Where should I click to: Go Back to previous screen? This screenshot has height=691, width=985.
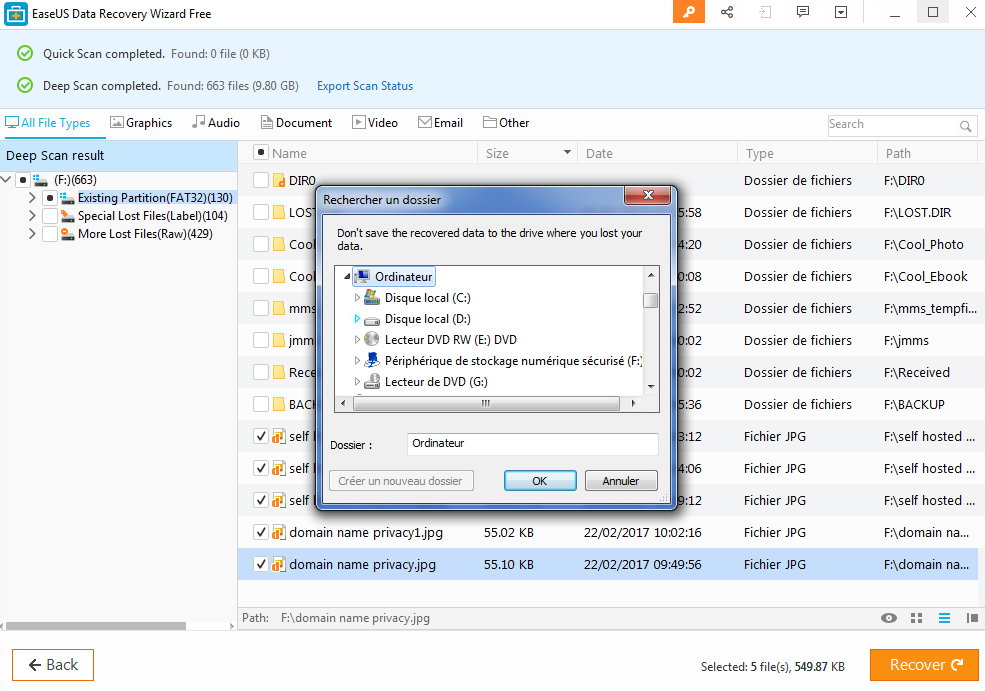[x=53, y=665]
